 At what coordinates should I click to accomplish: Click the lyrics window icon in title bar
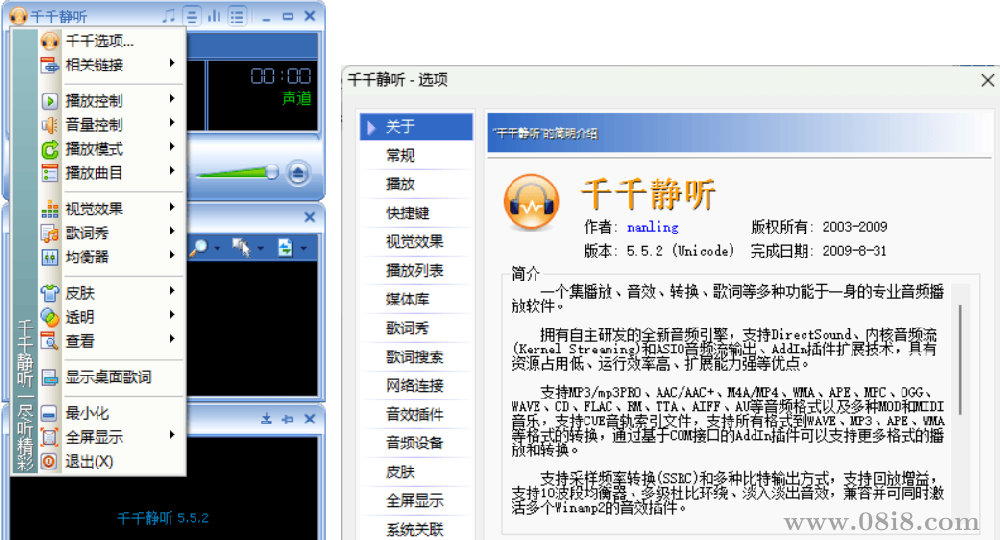pos(191,15)
